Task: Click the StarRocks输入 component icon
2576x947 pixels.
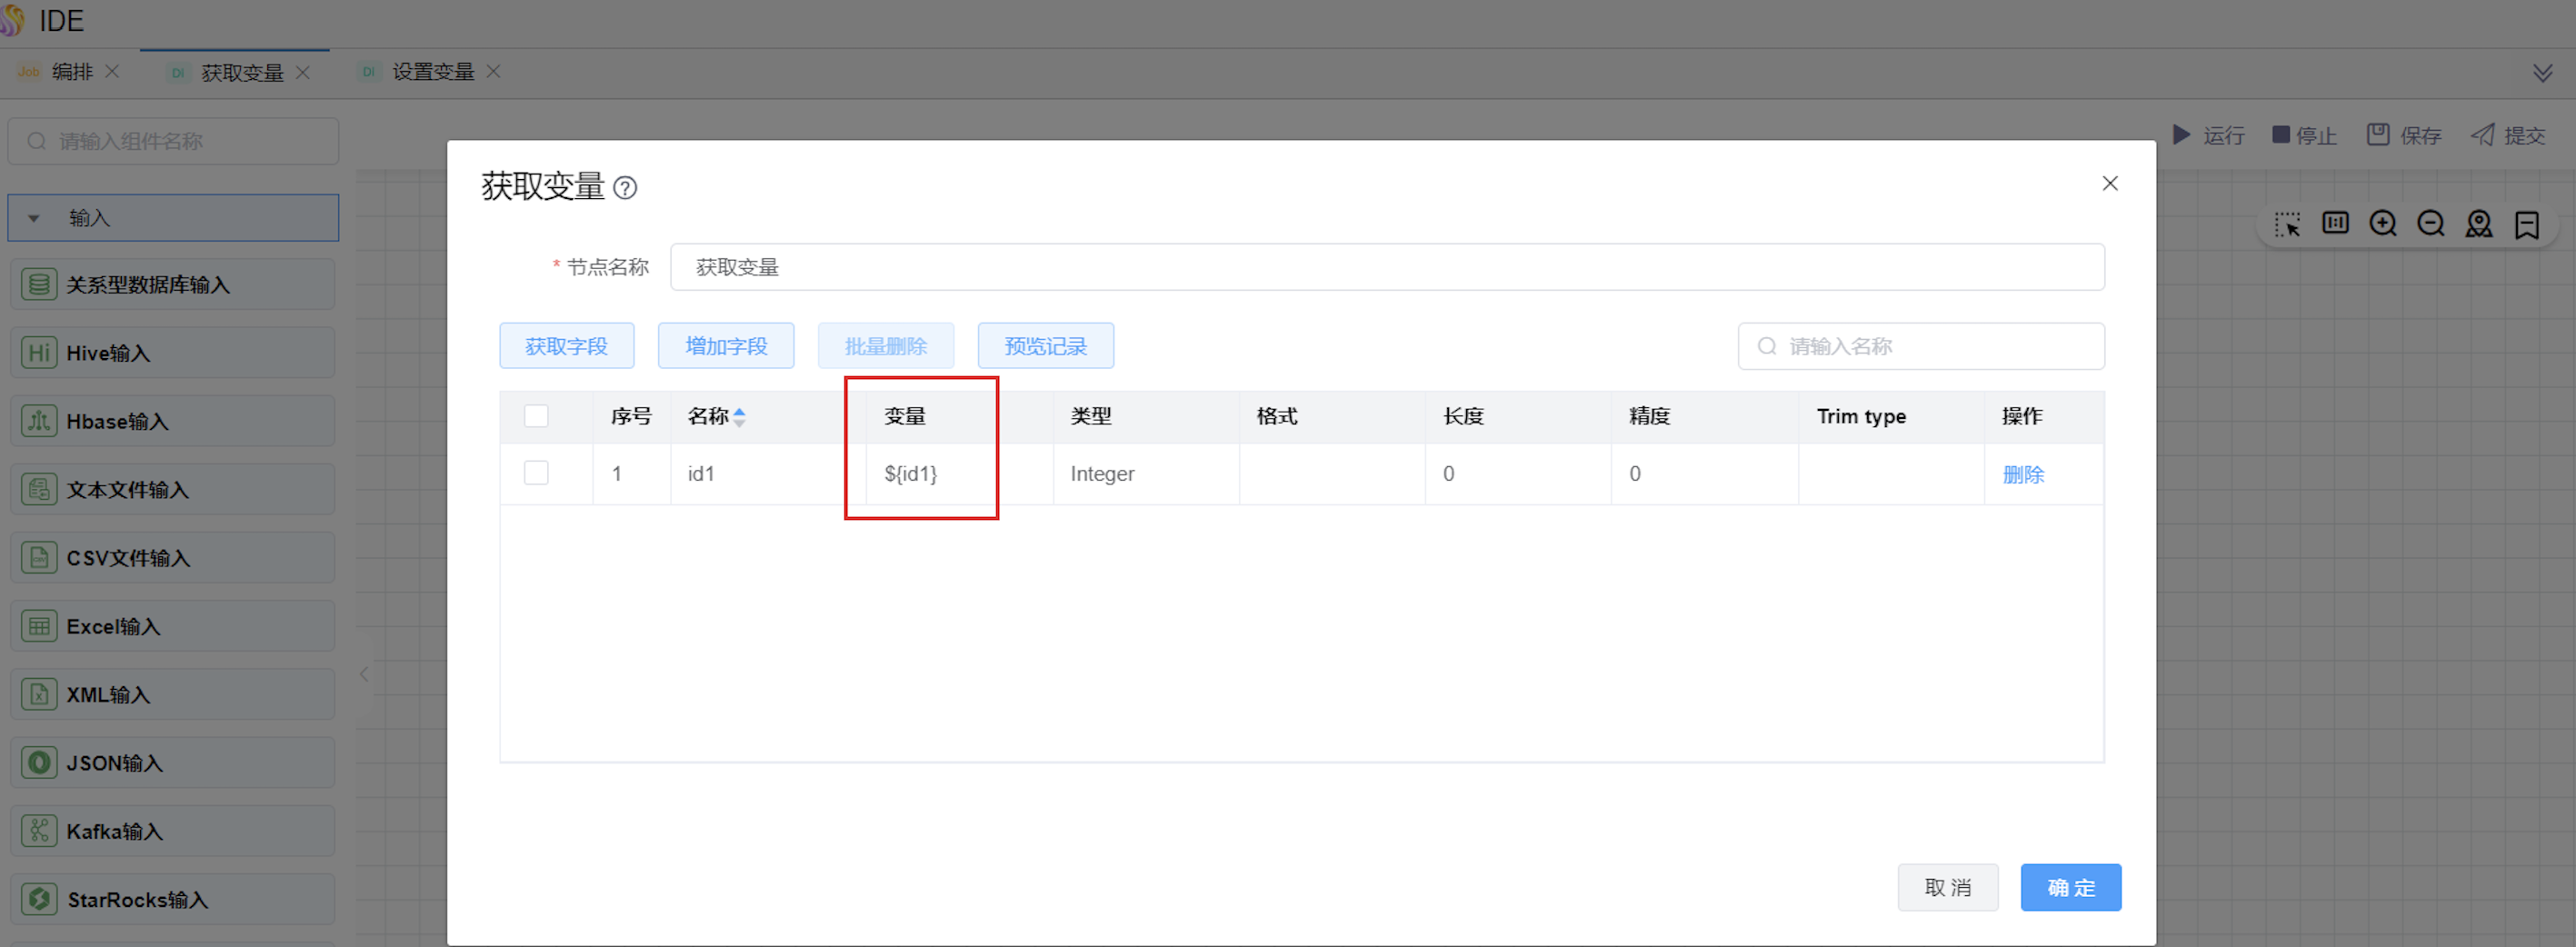Action: (x=39, y=899)
